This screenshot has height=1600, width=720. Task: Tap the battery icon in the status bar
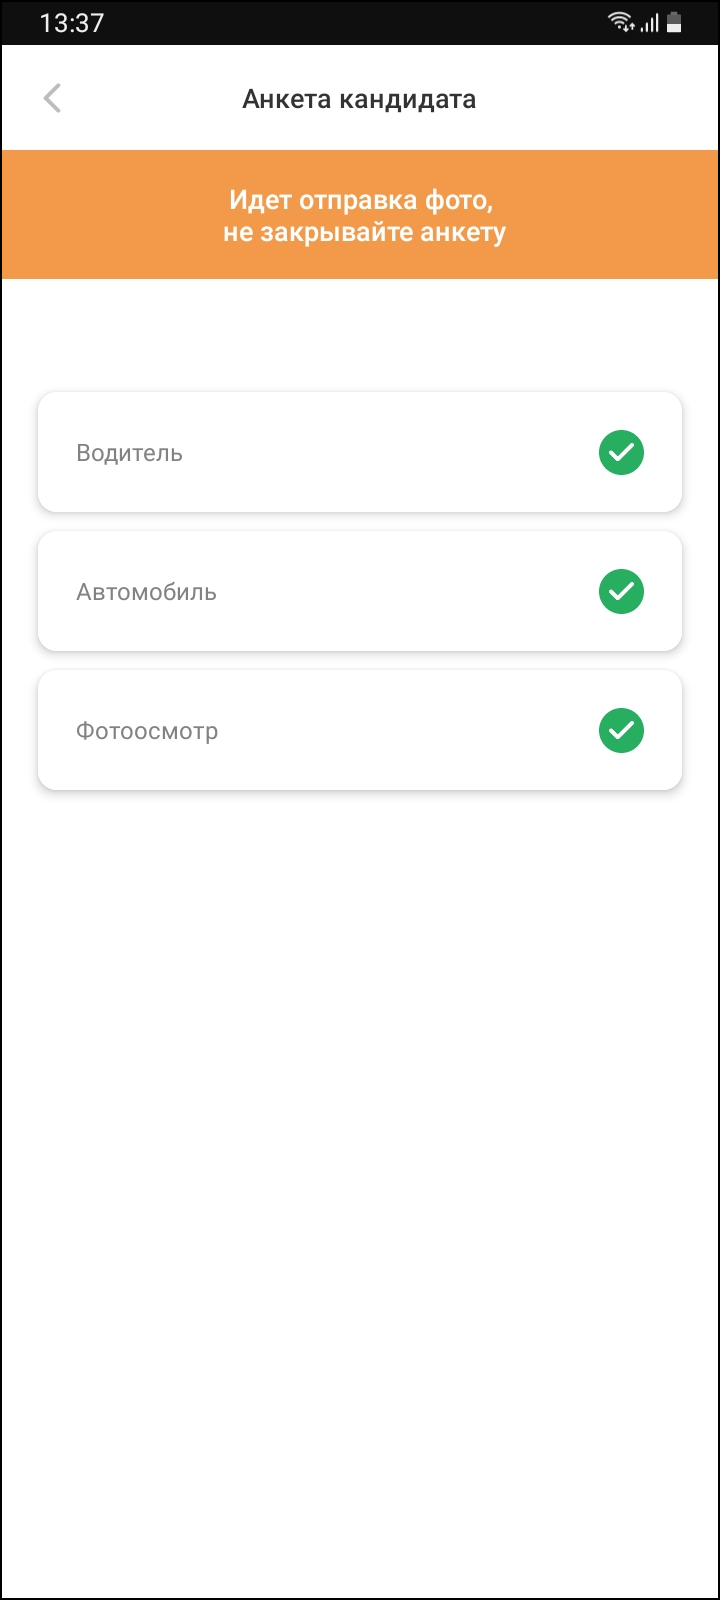point(675,22)
